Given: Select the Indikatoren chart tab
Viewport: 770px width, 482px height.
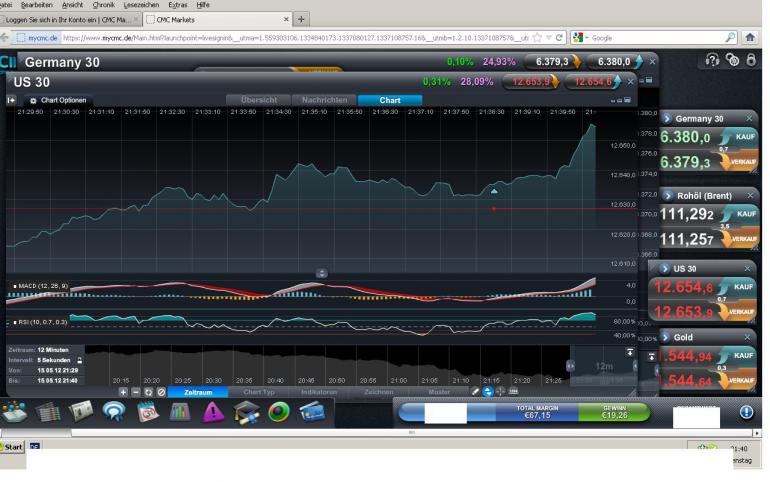Looking at the screenshot, I should coord(319,392).
